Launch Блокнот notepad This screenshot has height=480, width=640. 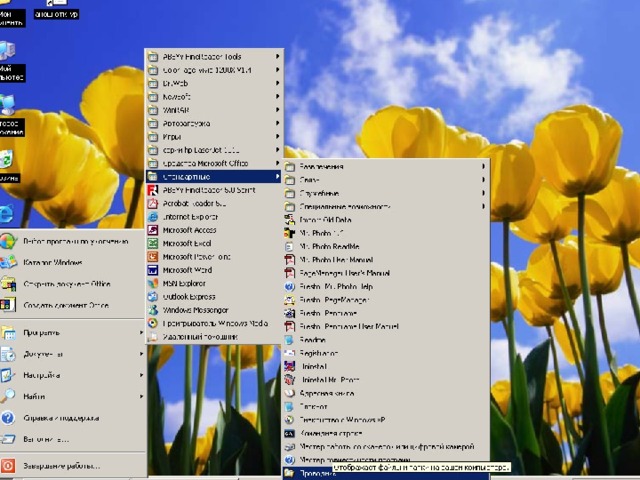coord(386,407)
